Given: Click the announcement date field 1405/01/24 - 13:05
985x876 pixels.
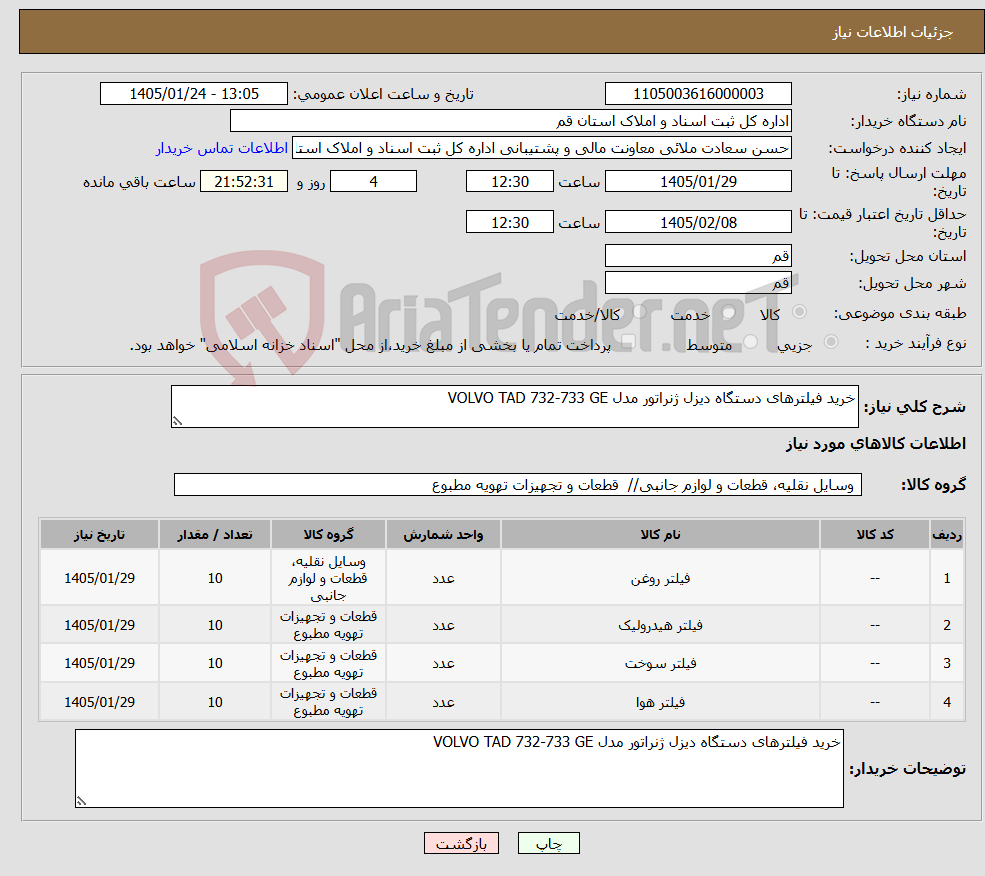Looking at the screenshot, I should tap(193, 94).
